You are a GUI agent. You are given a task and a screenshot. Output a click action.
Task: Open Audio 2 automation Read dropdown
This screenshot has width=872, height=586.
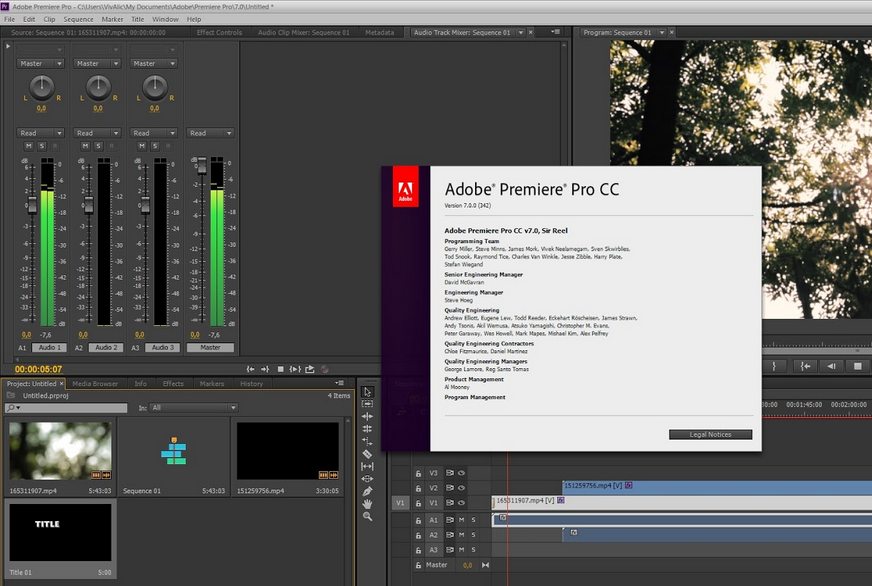click(x=97, y=133)
